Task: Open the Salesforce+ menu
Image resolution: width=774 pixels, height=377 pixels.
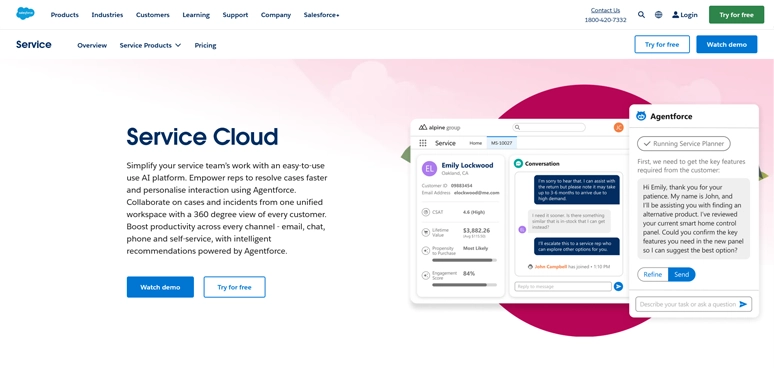Action: point(321,15)
